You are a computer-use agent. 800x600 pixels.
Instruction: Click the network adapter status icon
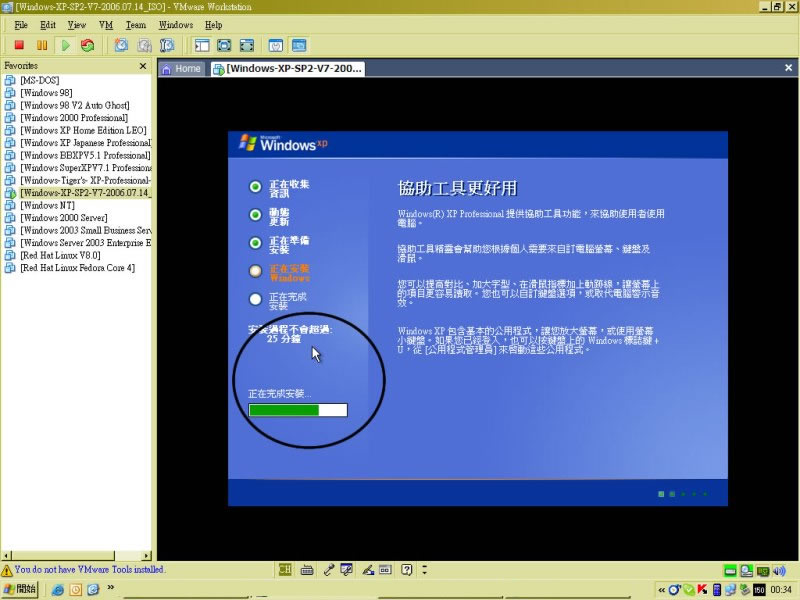[x=763, y=571]
